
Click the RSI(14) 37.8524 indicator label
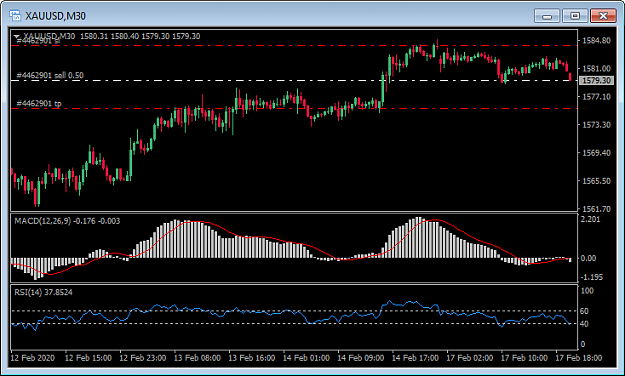[x=43, y=292]
